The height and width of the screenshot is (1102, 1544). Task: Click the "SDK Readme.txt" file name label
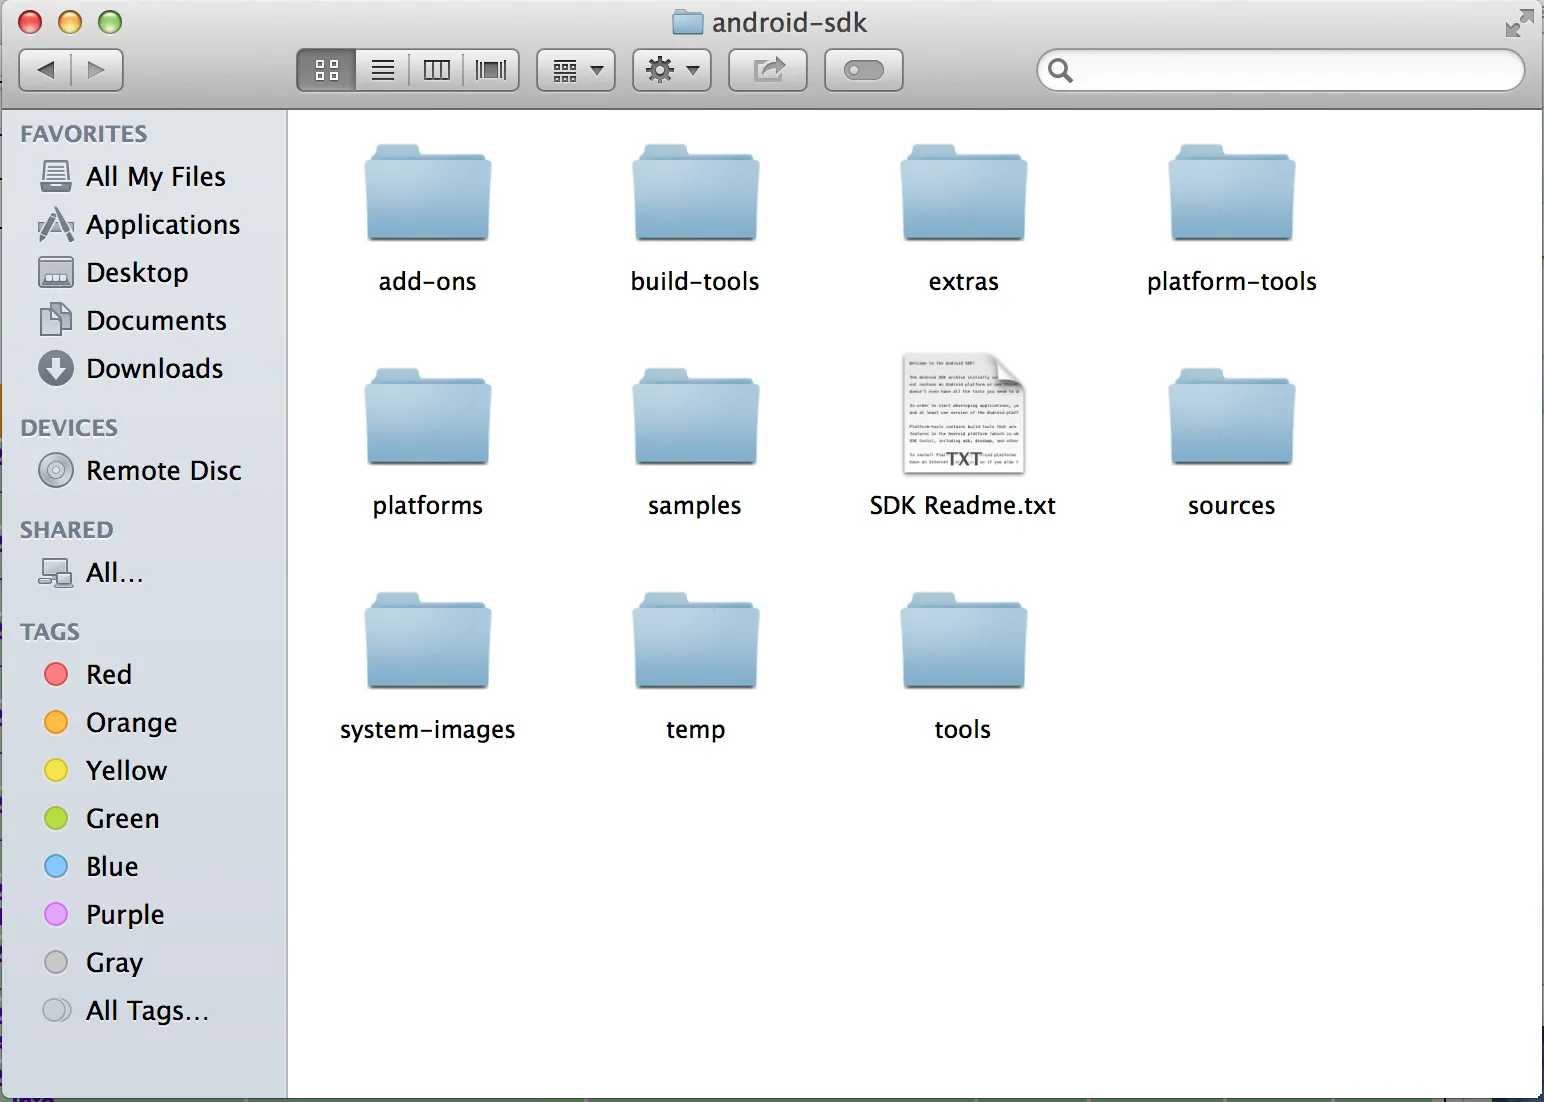click(x=963, y=506)
